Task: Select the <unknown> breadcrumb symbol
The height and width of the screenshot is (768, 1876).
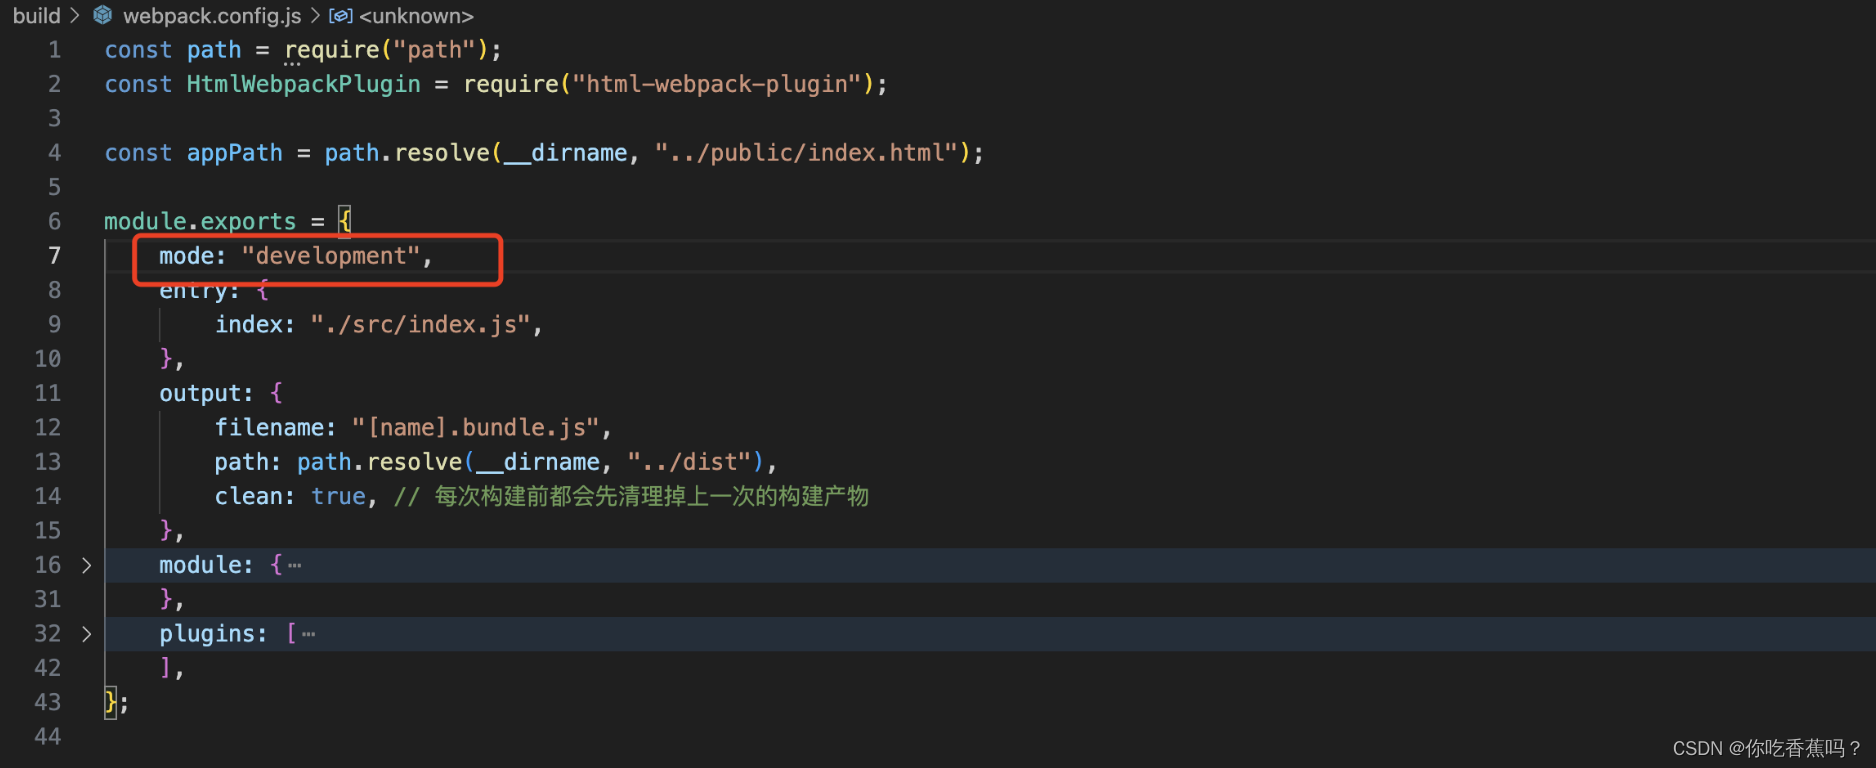Action: point(416,16)
